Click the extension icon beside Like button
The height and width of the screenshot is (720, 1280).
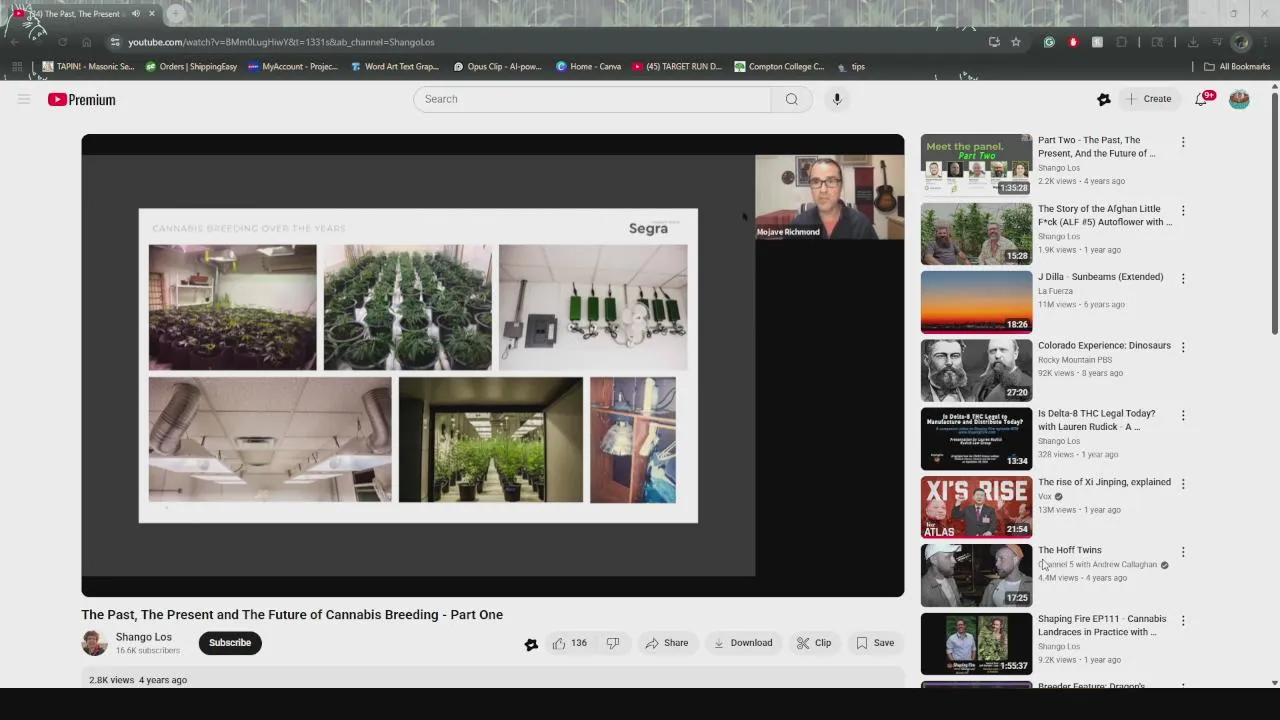531,644
